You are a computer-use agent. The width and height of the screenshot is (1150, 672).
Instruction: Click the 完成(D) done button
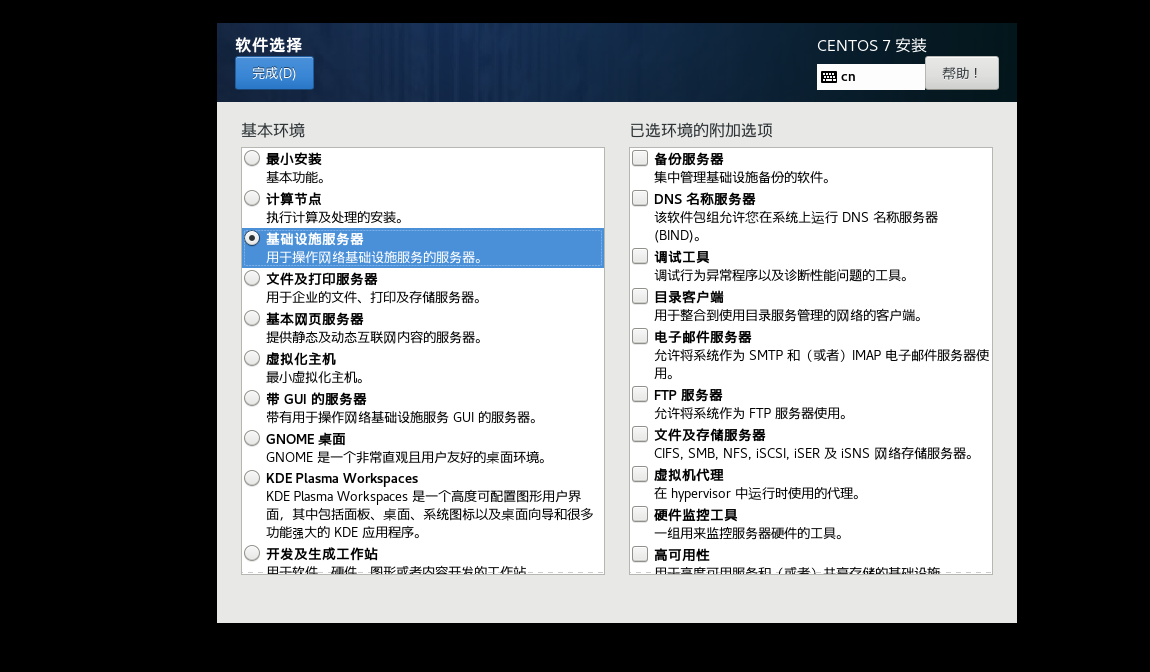coord(274,73)
